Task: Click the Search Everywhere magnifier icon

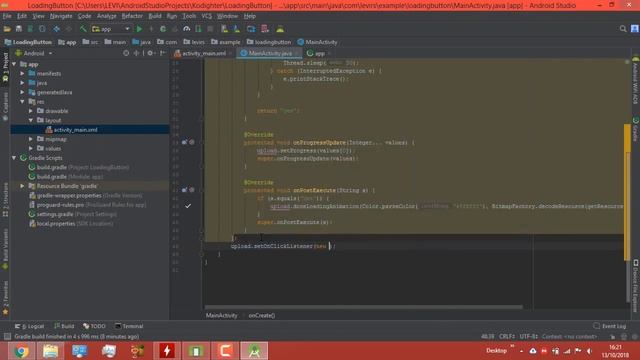Action: coord(623,29)
